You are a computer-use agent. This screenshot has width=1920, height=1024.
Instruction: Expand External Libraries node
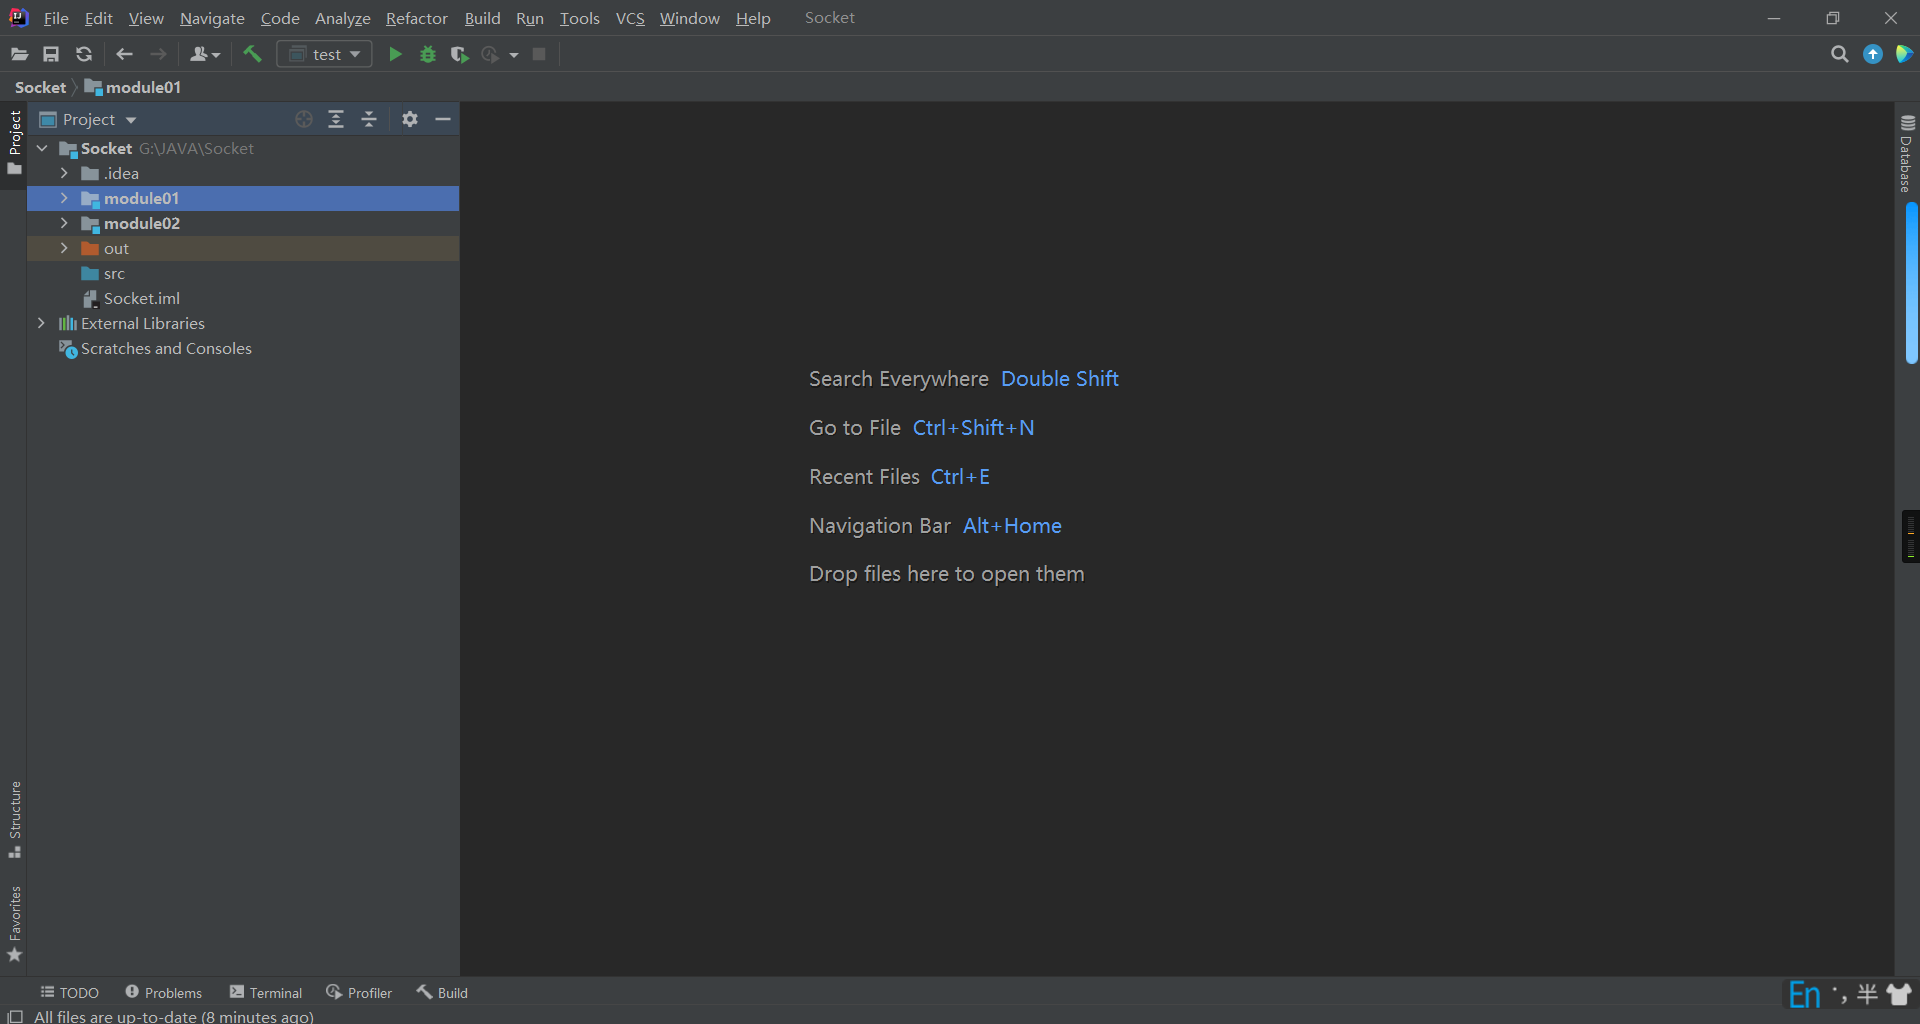tap(41, 323)
